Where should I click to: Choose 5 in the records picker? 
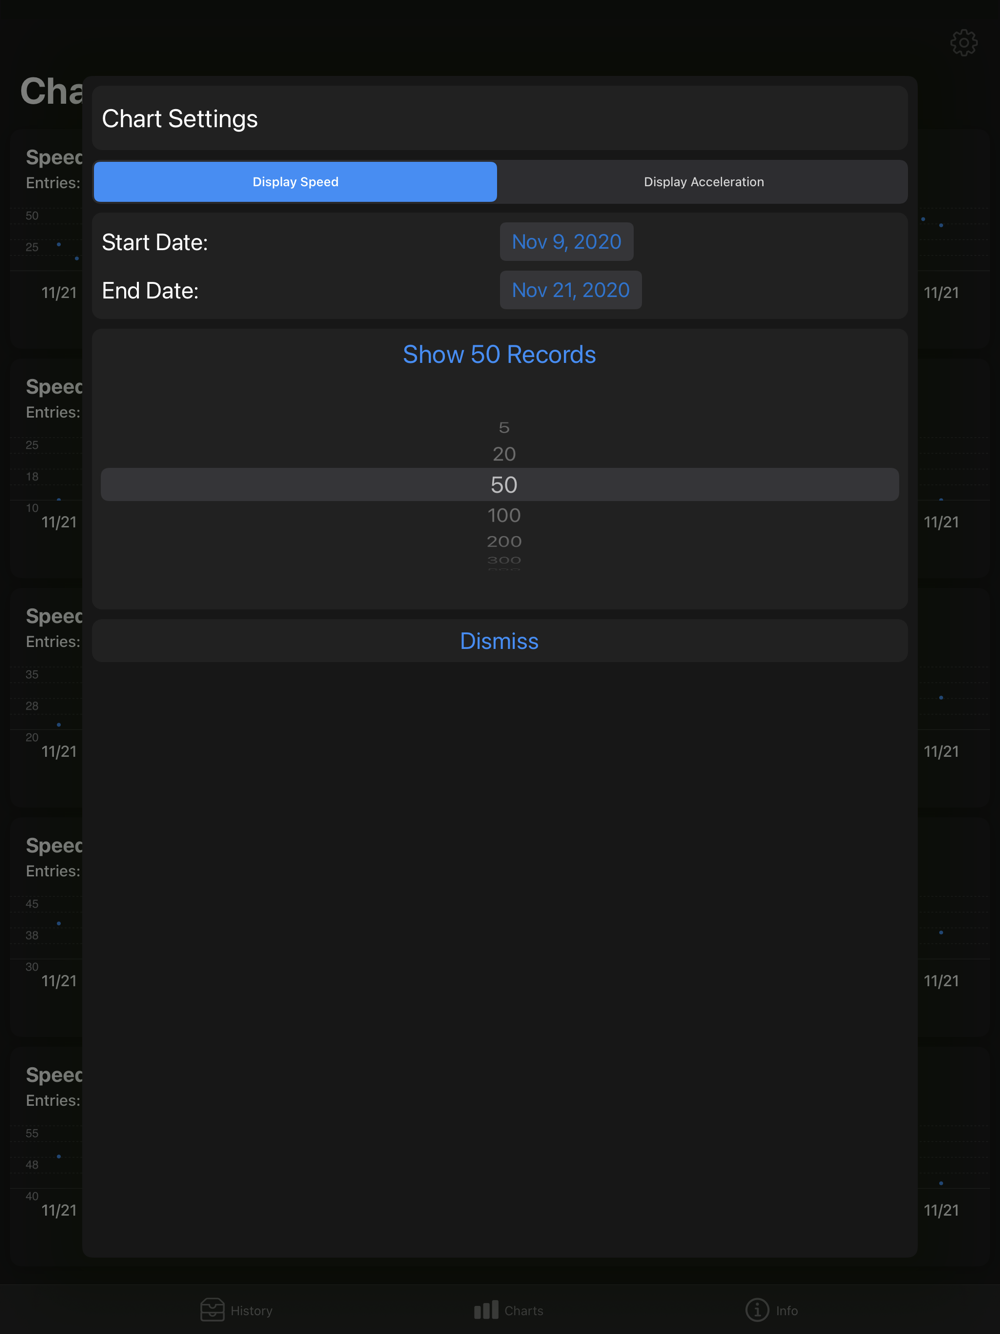pos(504,428)
